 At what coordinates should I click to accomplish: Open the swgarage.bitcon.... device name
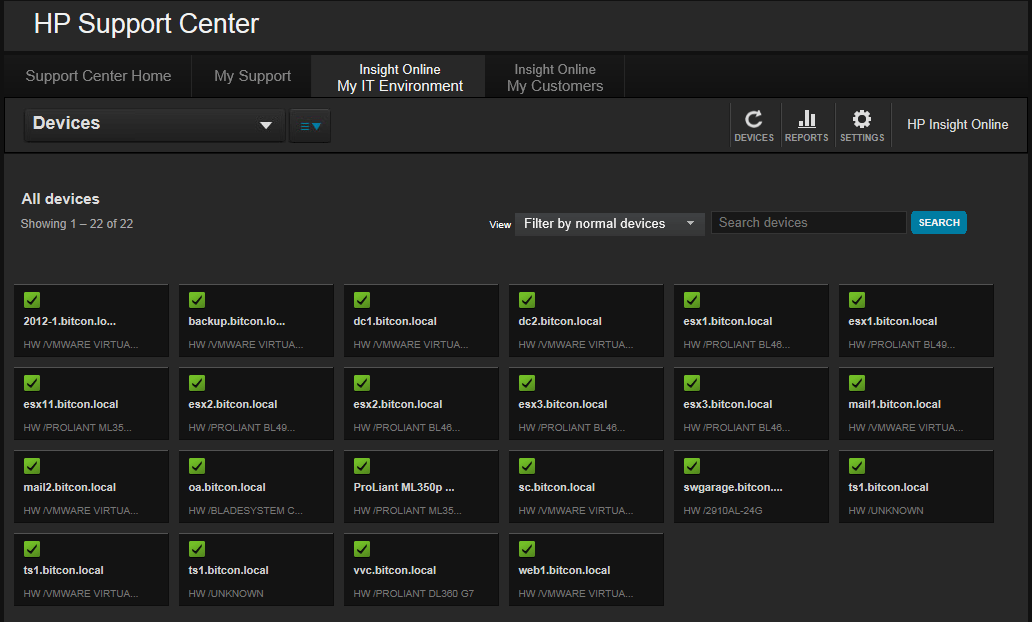tap(733, 487)
